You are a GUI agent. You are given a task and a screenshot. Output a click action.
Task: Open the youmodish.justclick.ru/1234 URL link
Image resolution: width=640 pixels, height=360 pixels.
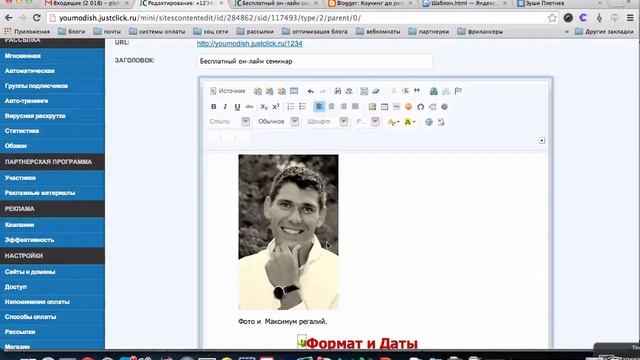pos(249,43)
